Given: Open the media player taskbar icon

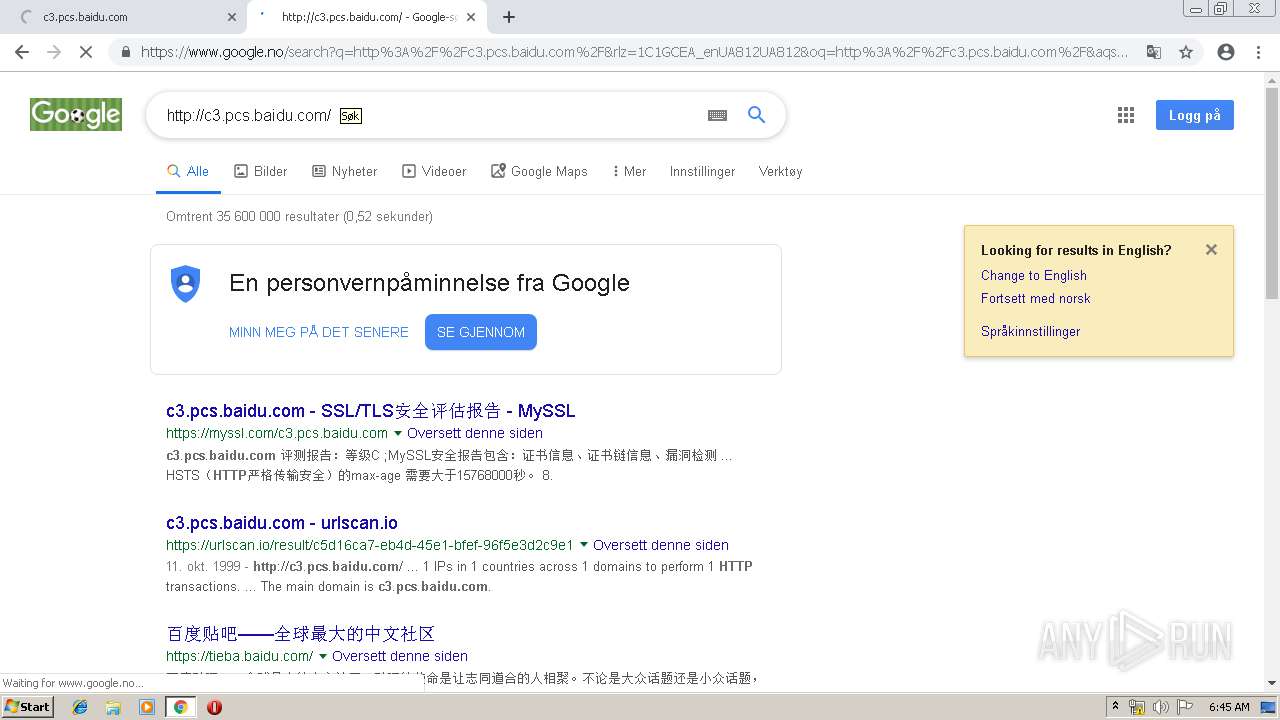Looking at the screenshot, I should [147, 707].
